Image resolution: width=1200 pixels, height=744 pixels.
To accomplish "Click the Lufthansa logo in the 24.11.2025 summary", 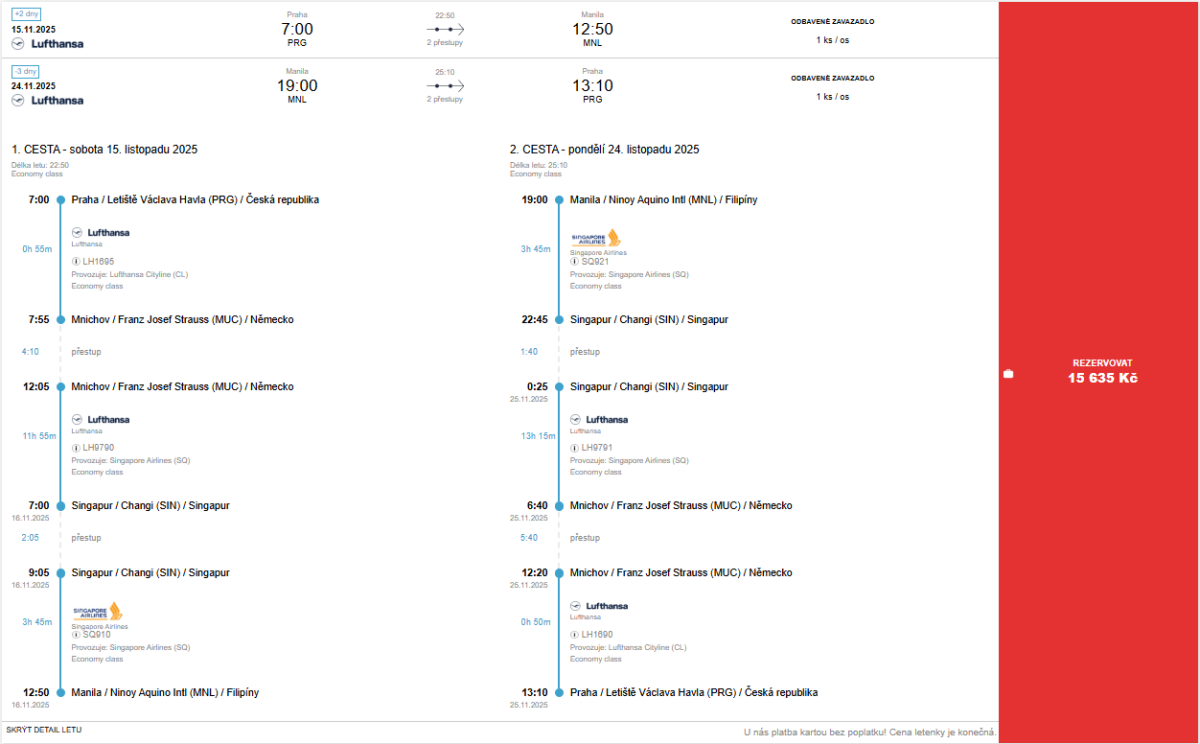I will pos(48,100).
